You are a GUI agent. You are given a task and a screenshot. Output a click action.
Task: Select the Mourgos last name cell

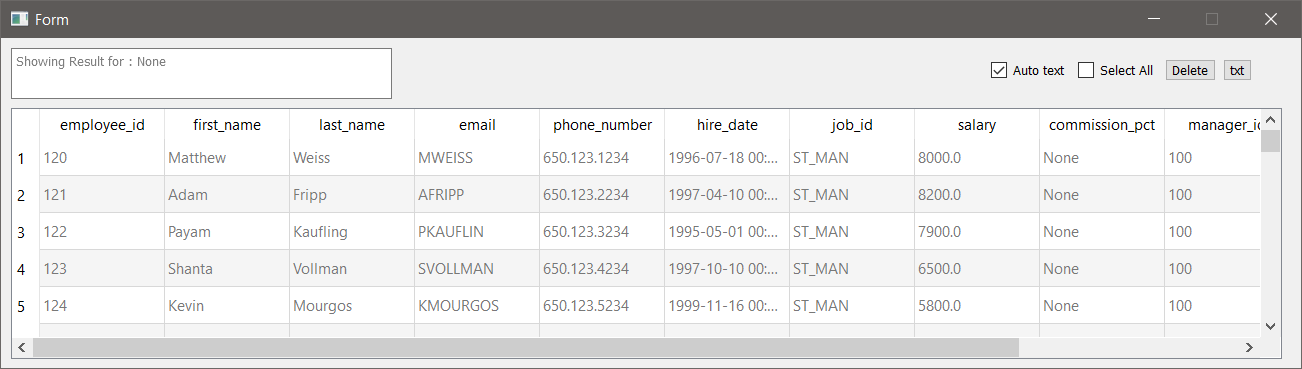coord(352,306)
